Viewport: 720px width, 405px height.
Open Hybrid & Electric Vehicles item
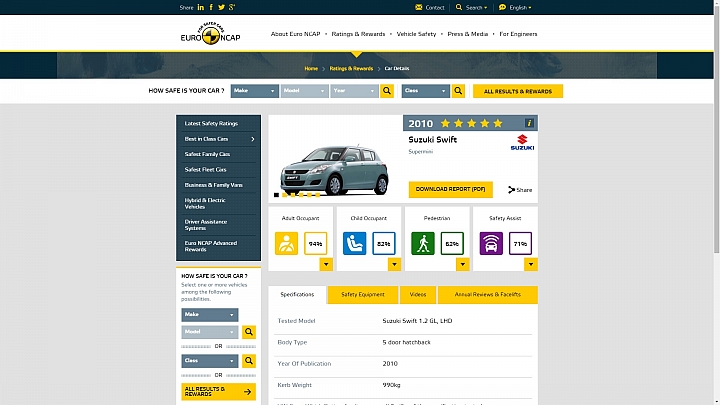coord(218,203)
